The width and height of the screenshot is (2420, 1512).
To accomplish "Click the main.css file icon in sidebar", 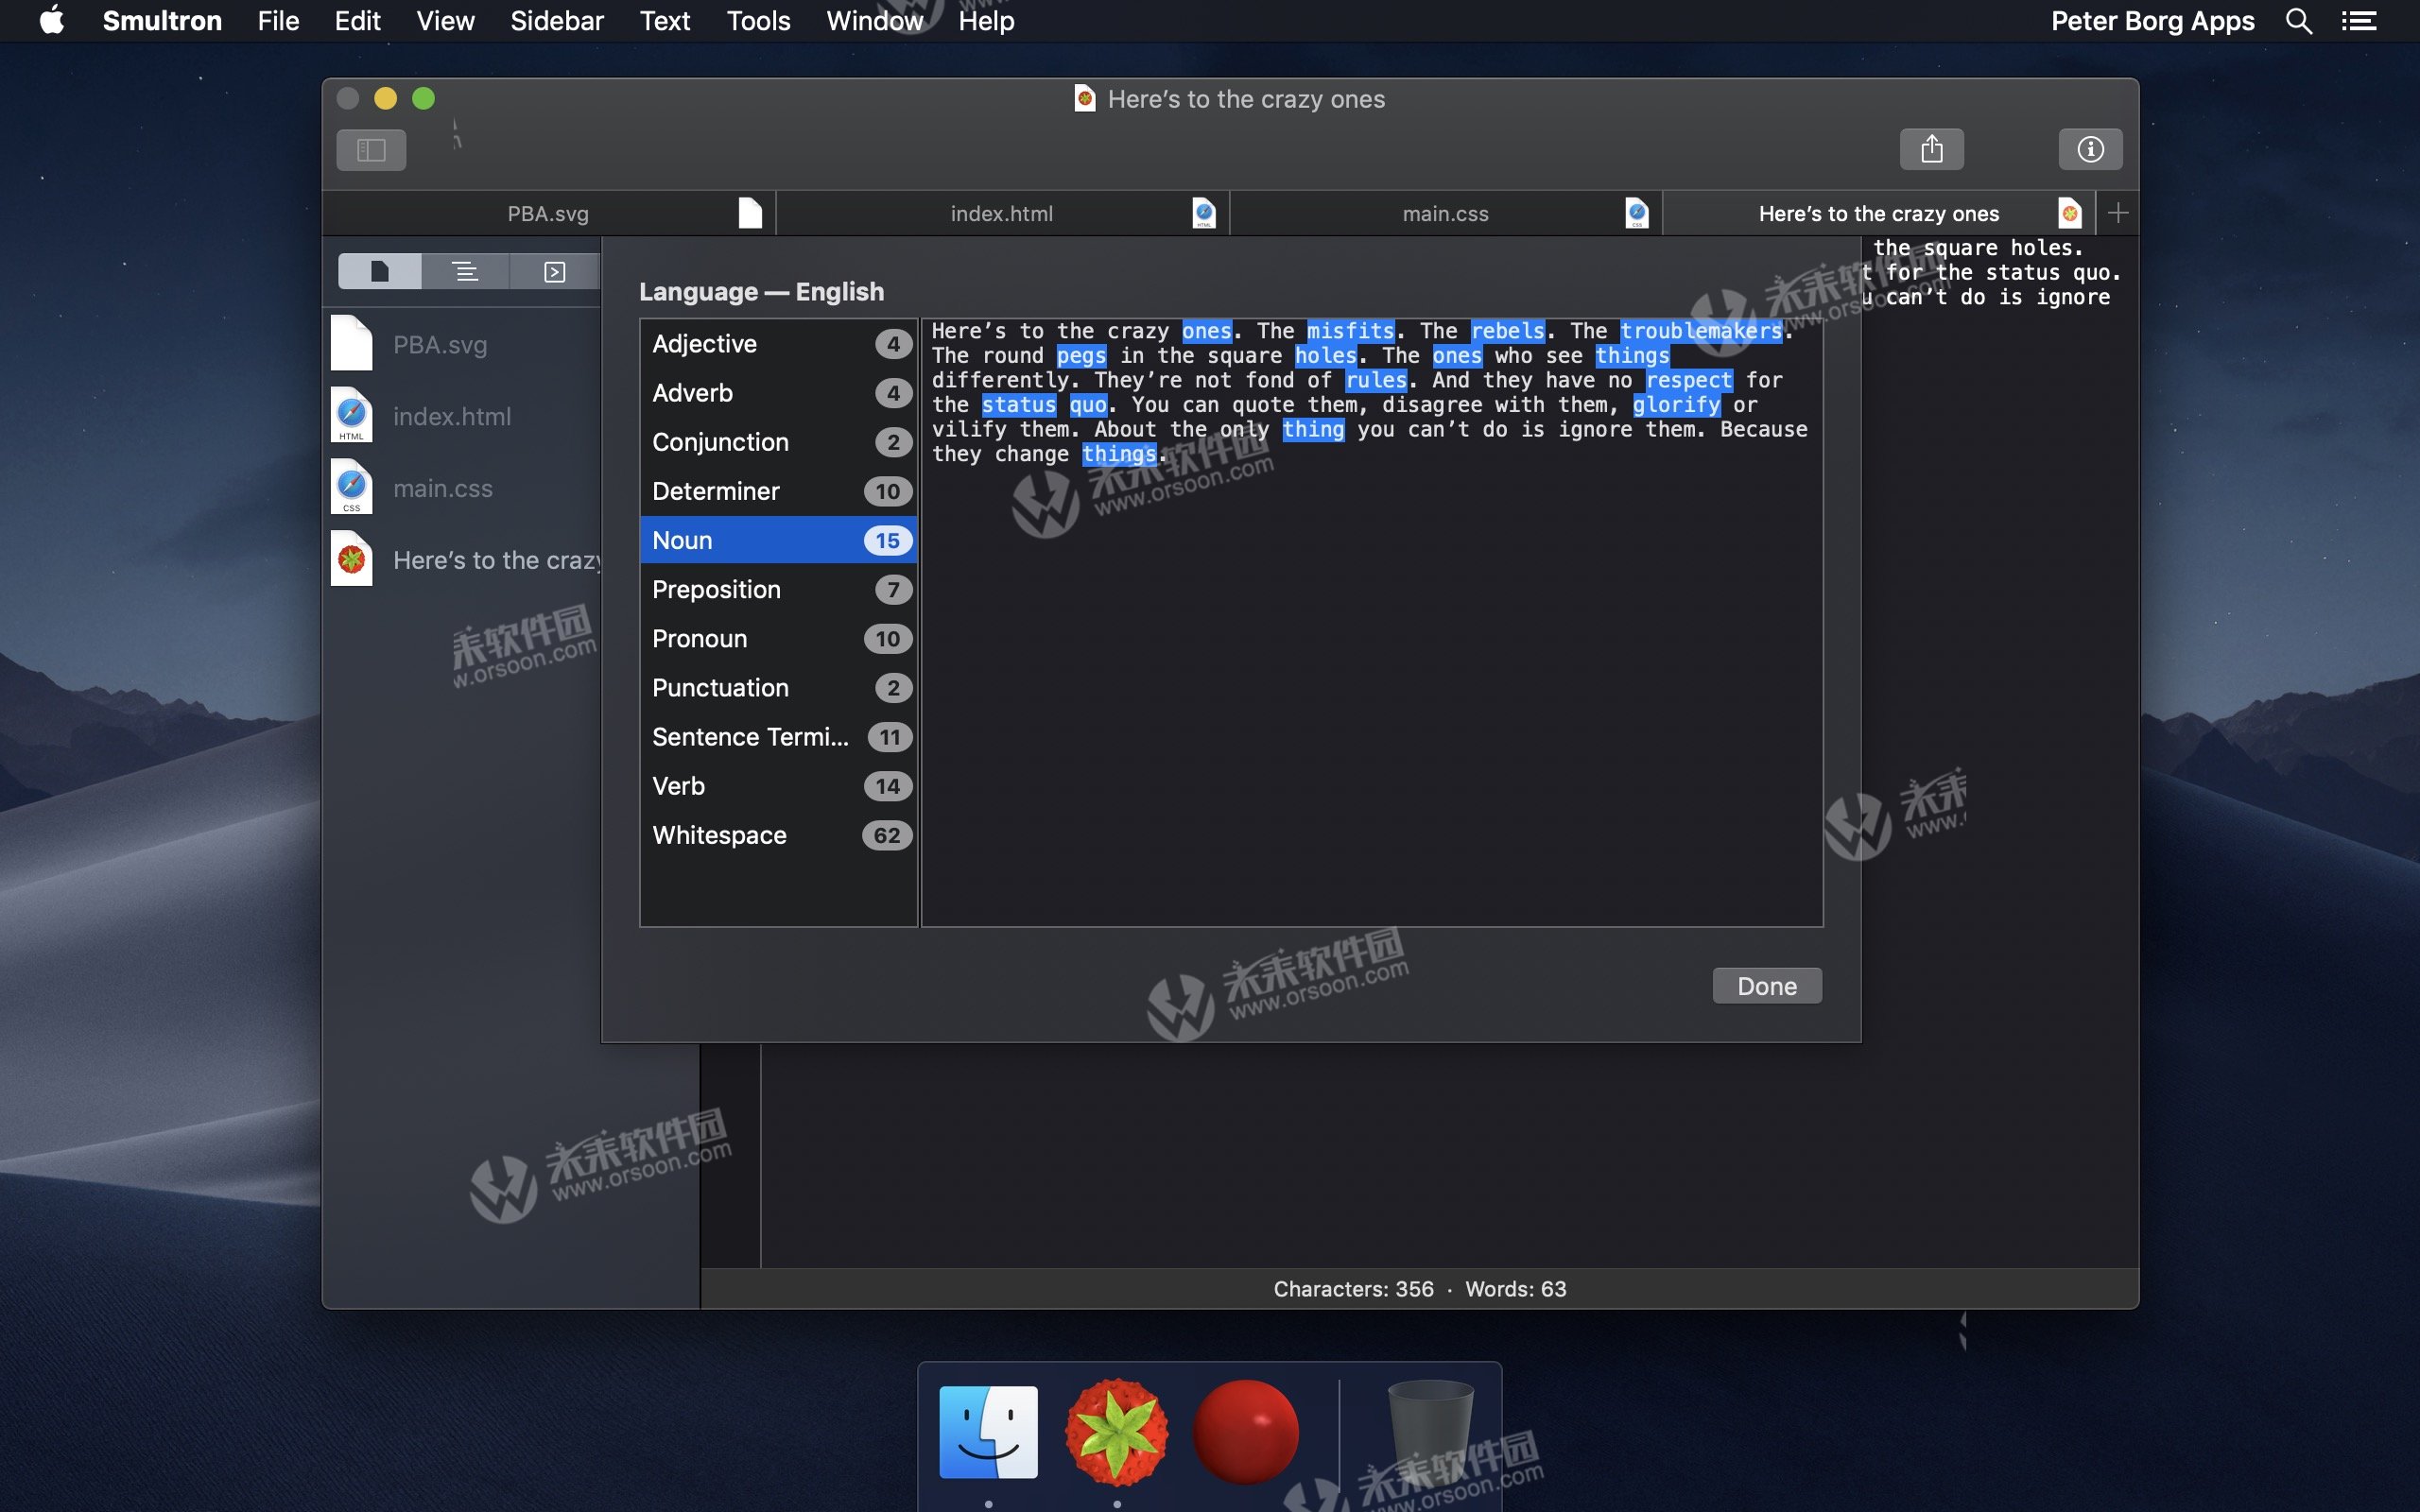I will coord(352,488).
